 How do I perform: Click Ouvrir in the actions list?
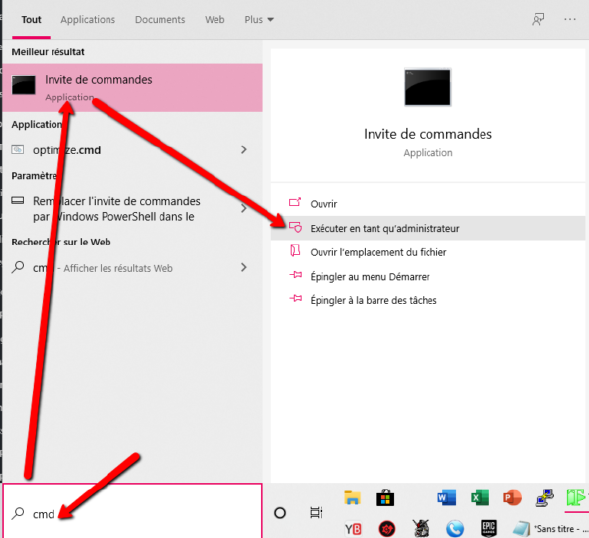(428, 204)
